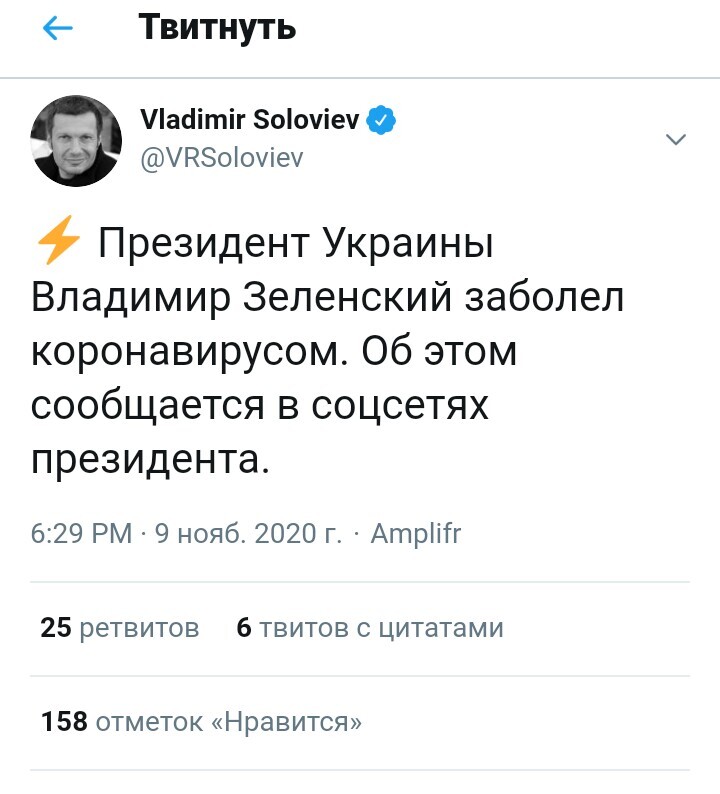The height and width of the screenshot is (794, 720).
Task: Go back using the left arrow
Action: (58, 29)
